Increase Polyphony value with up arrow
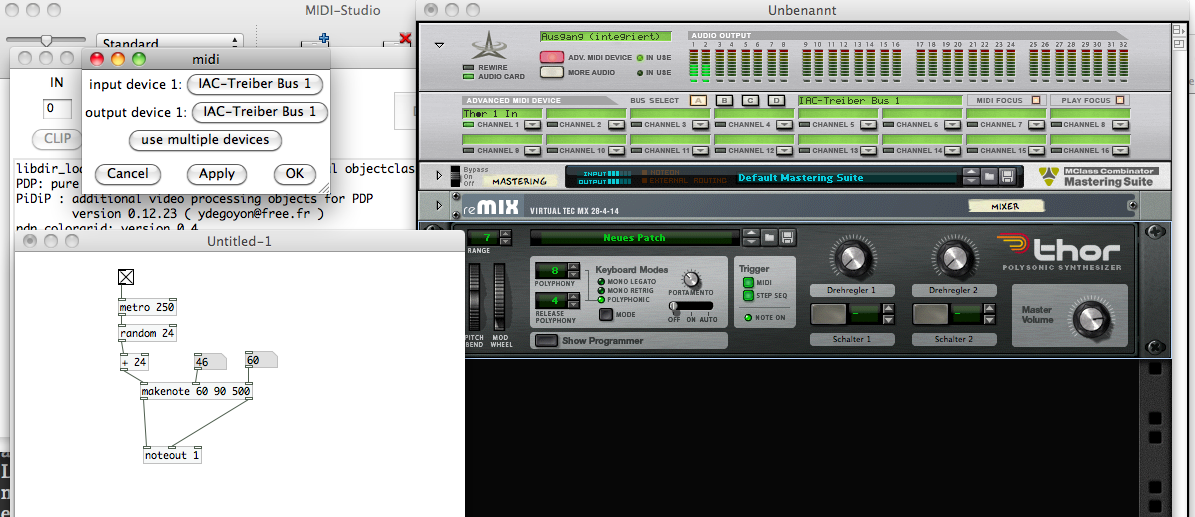The width and height of the screenshot is (1195, 517). (574, 267)
